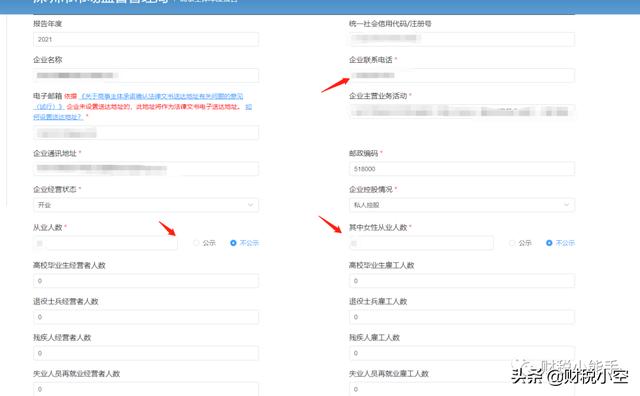Select 不公示 radio for 其中女性从业人数
The width and height of the screenshot is (640, 396).
coord(549,243)
